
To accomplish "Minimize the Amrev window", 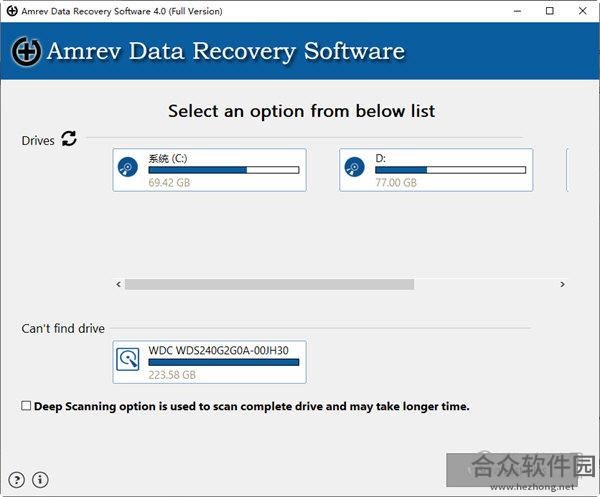I will coord(517,11).
